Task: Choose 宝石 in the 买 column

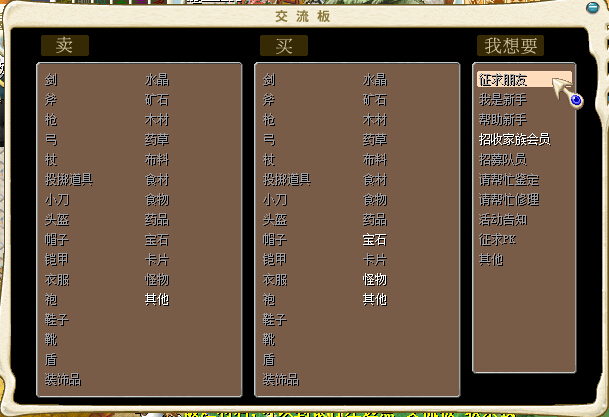Action: [375, 239]
